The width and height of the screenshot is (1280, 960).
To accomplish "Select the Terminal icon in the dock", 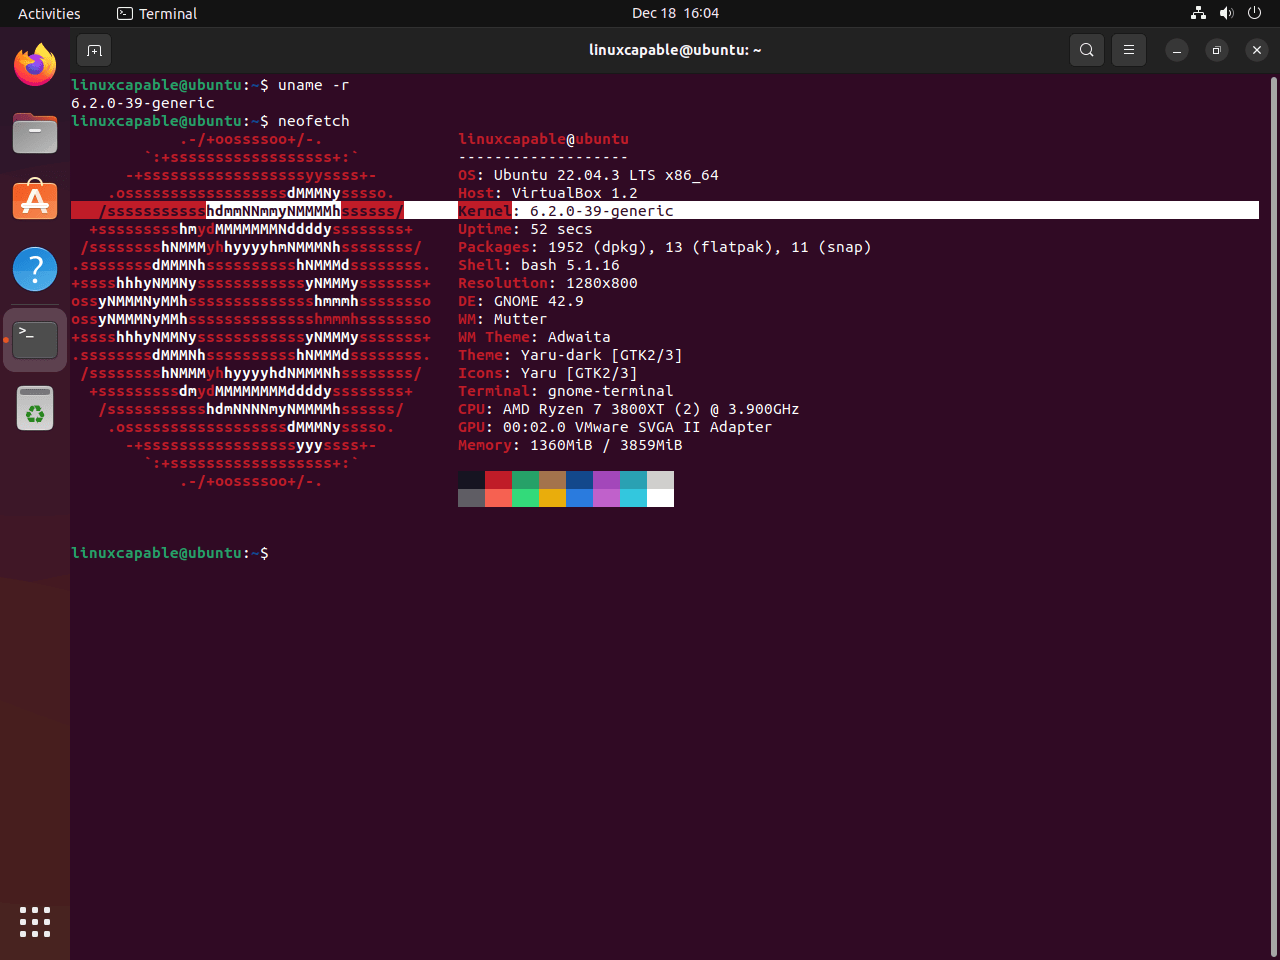I will pyautogui.click(x=35, y=340).
